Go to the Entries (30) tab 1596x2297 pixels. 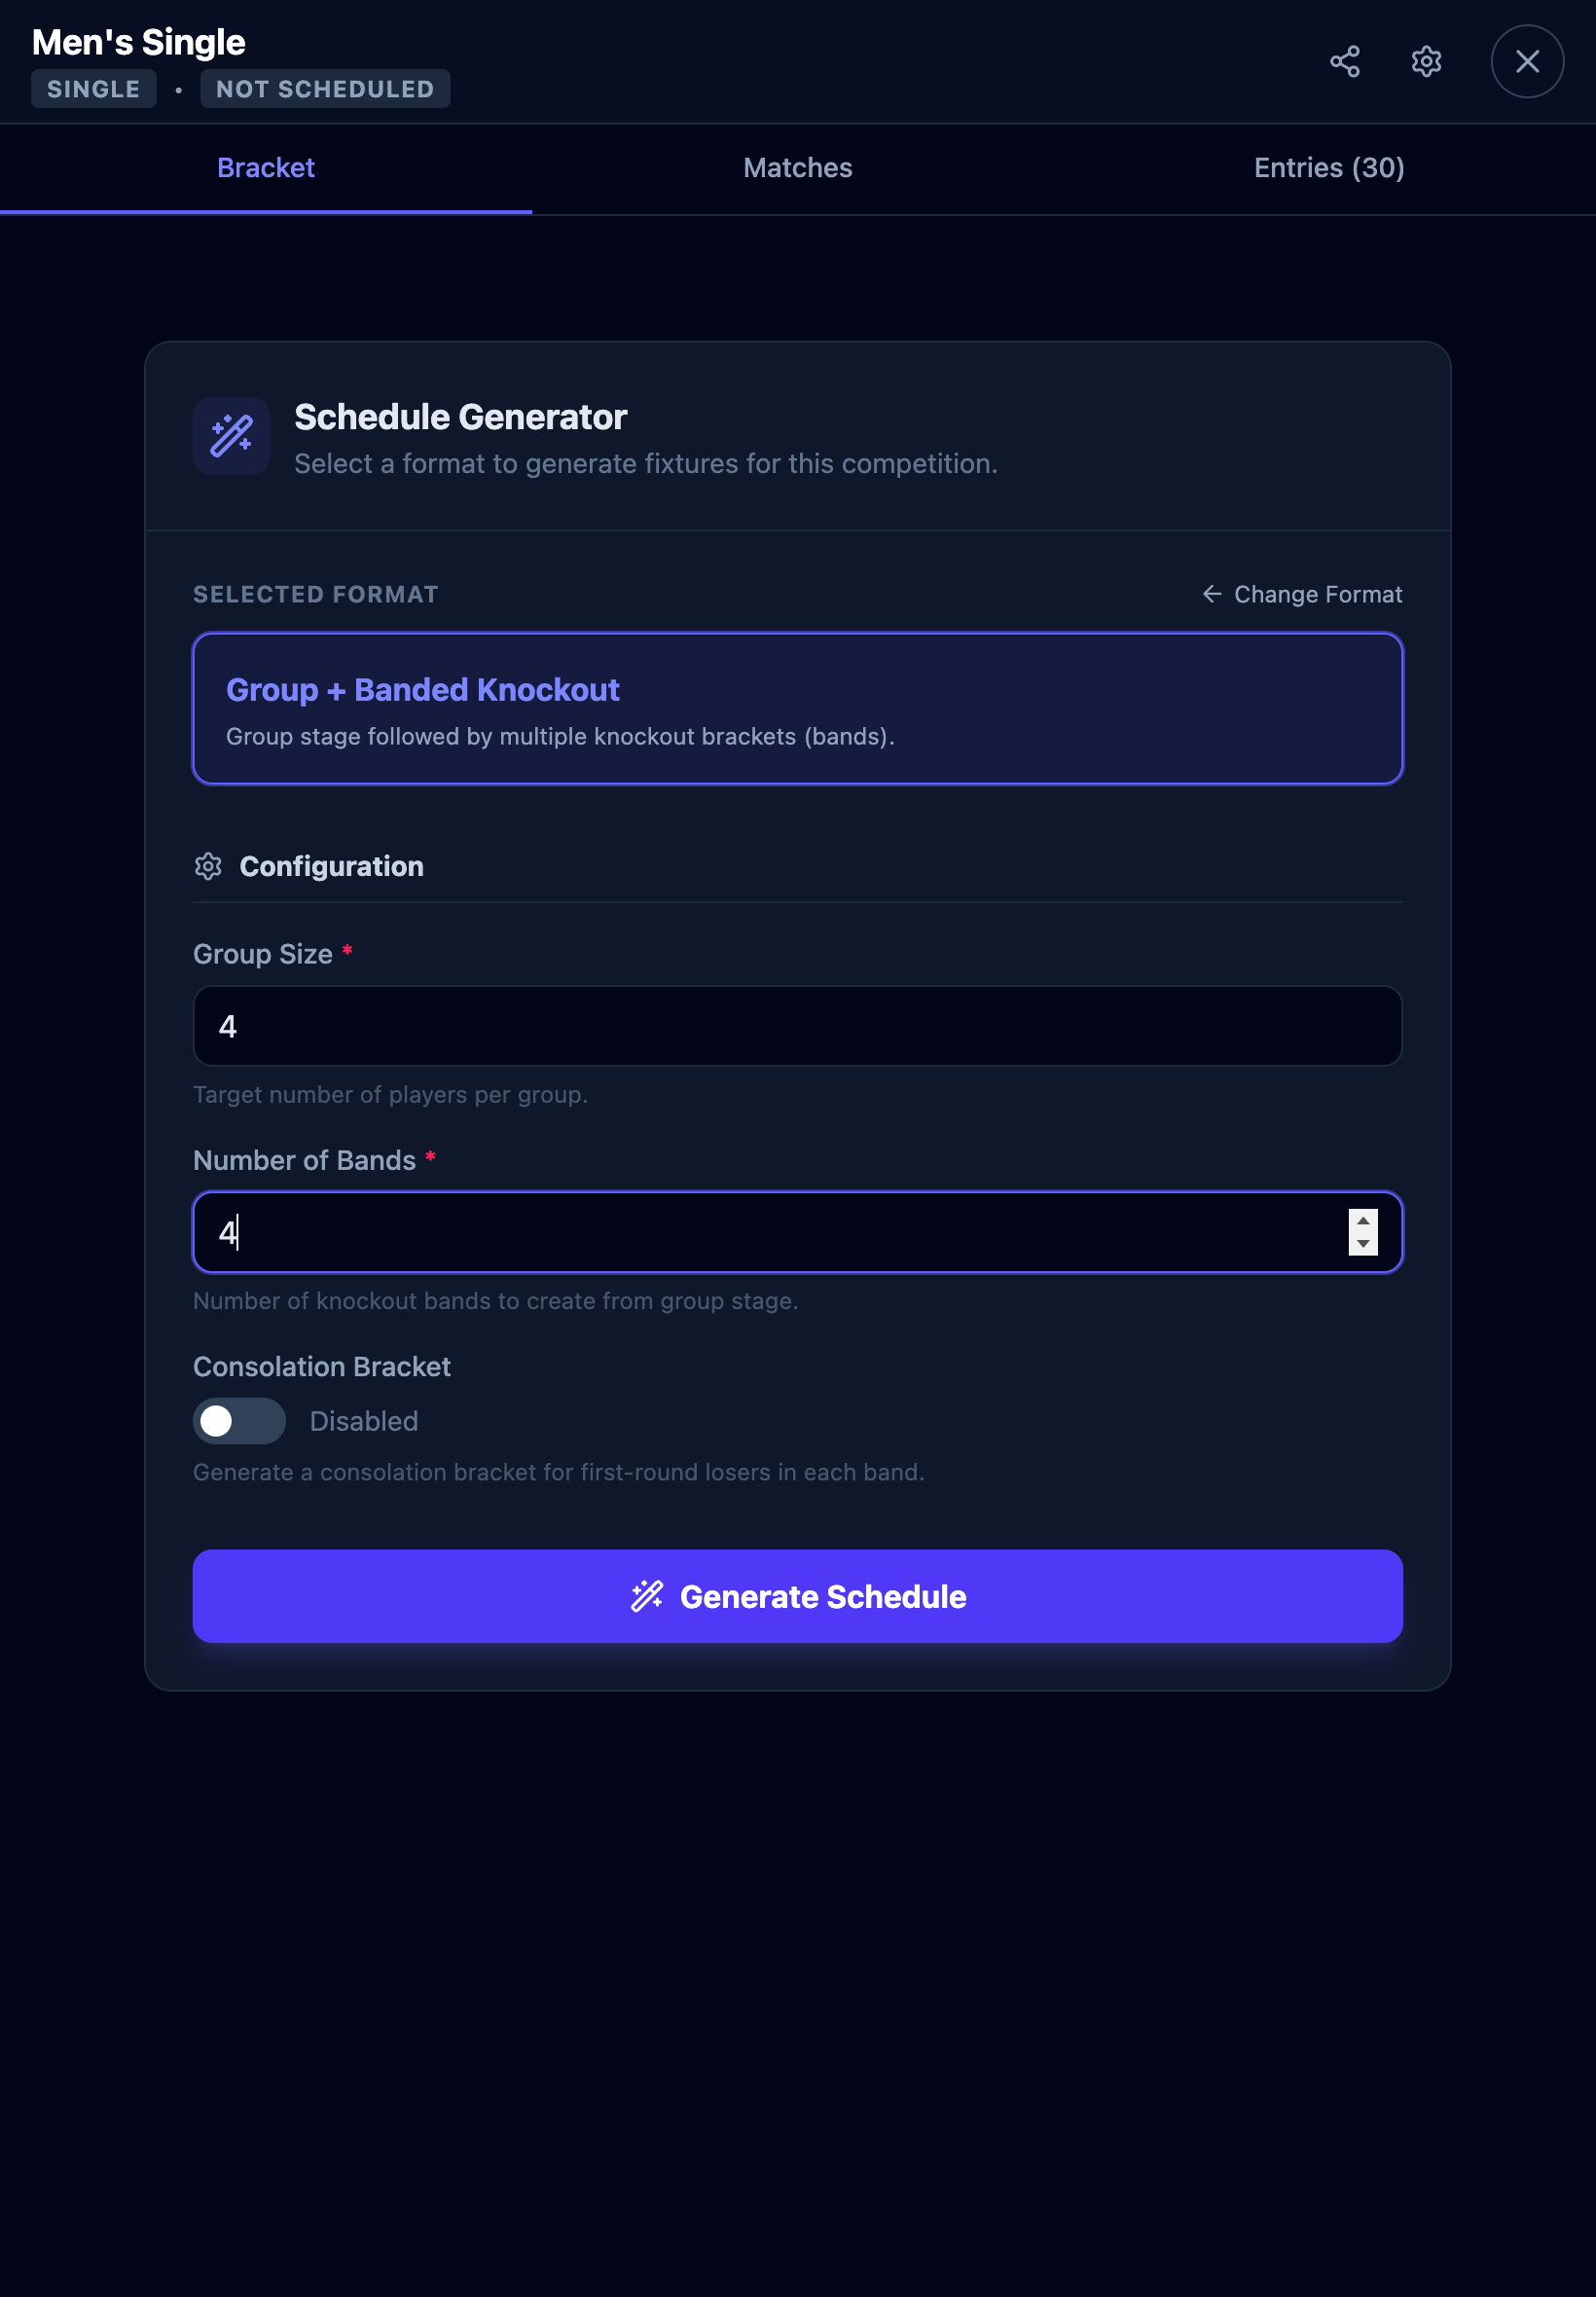(x=1328, y=168)
